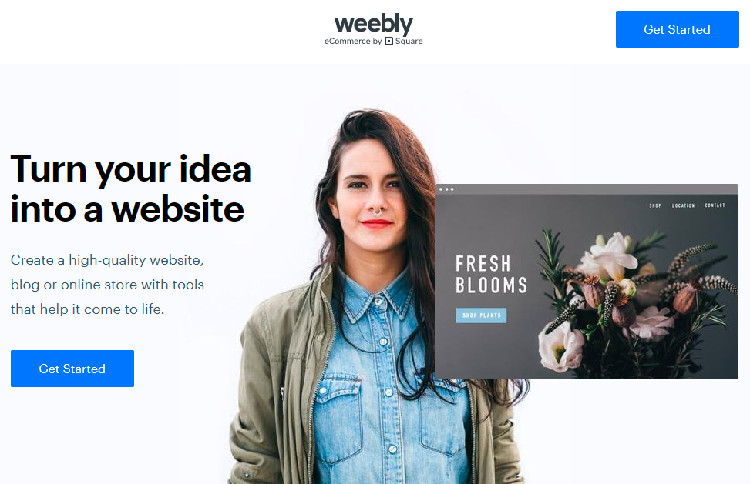Click the header Get Started button
Viewport: 750px width, 484px height.
677,29
